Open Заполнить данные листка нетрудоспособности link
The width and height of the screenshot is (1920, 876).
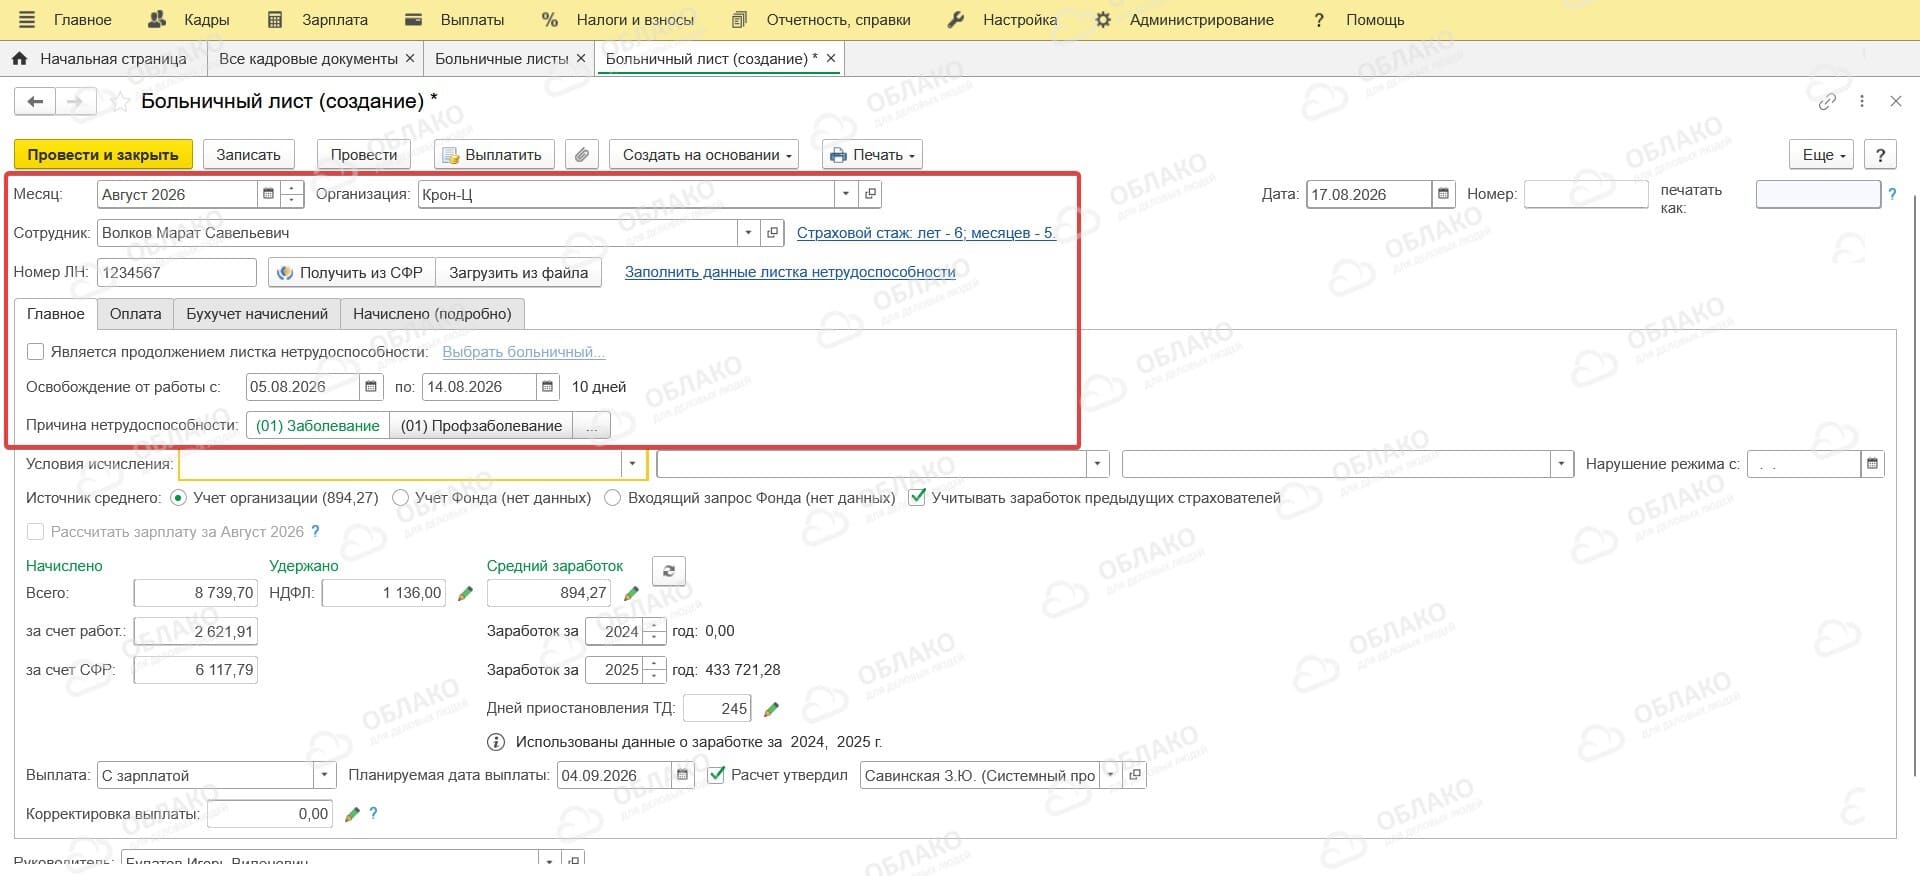pyautogui.click(x=790, y=272)
